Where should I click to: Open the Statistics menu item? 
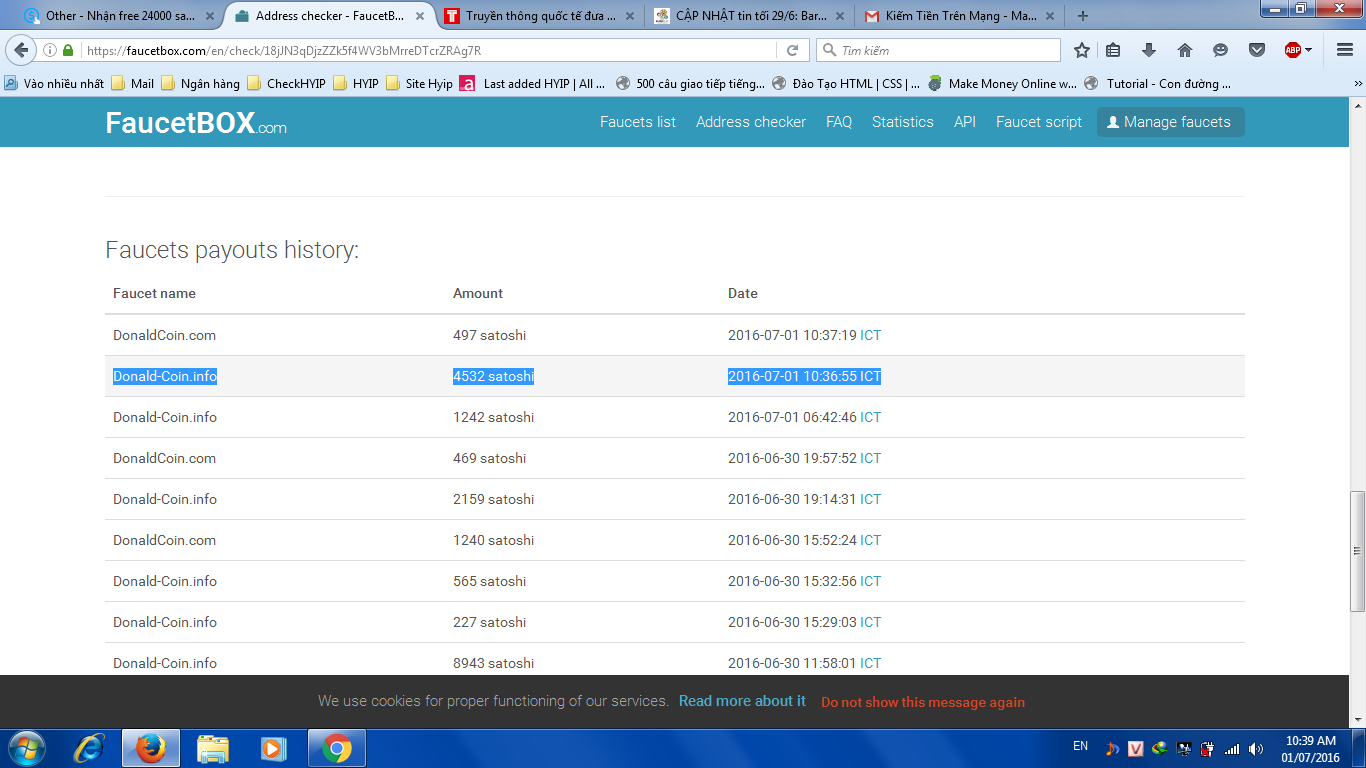(903, 122)
